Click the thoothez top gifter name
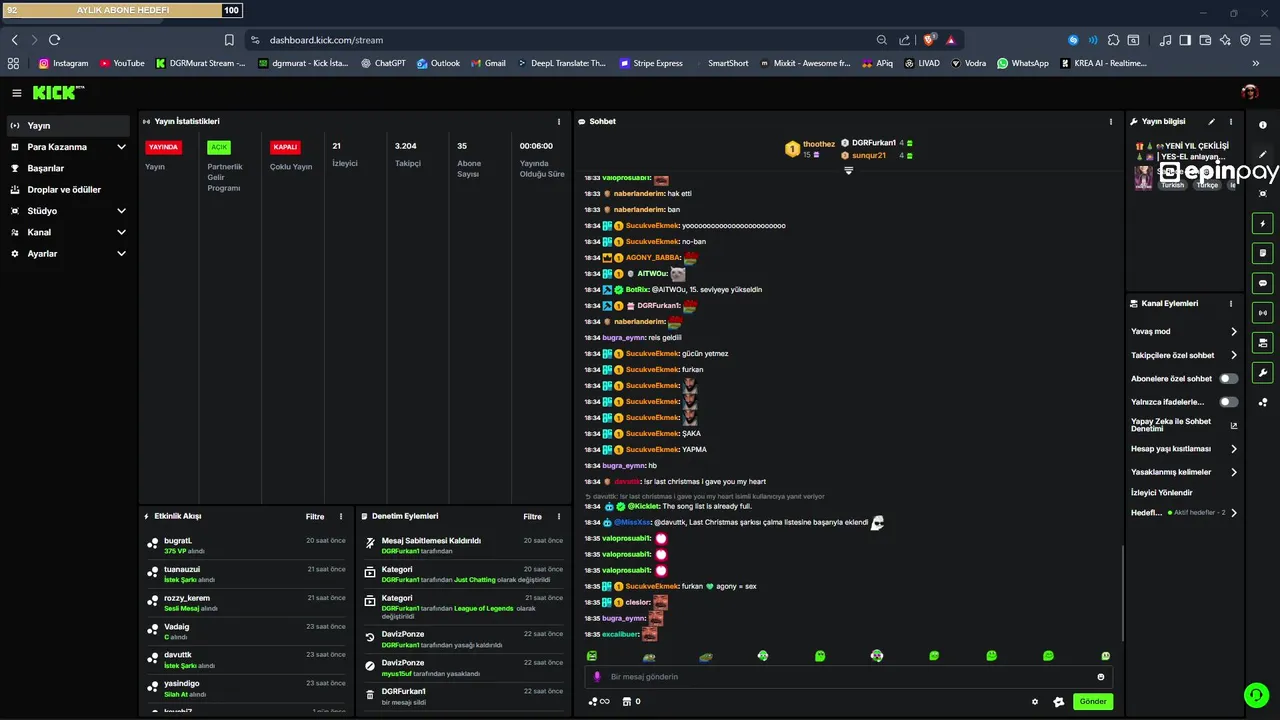The width and height of the screenshot is (1280, 720). [819, 145]
